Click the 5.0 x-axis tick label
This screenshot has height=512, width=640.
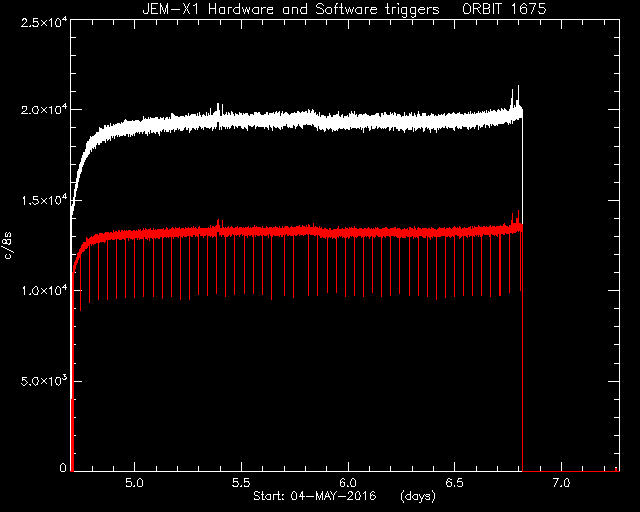(134, 483)
